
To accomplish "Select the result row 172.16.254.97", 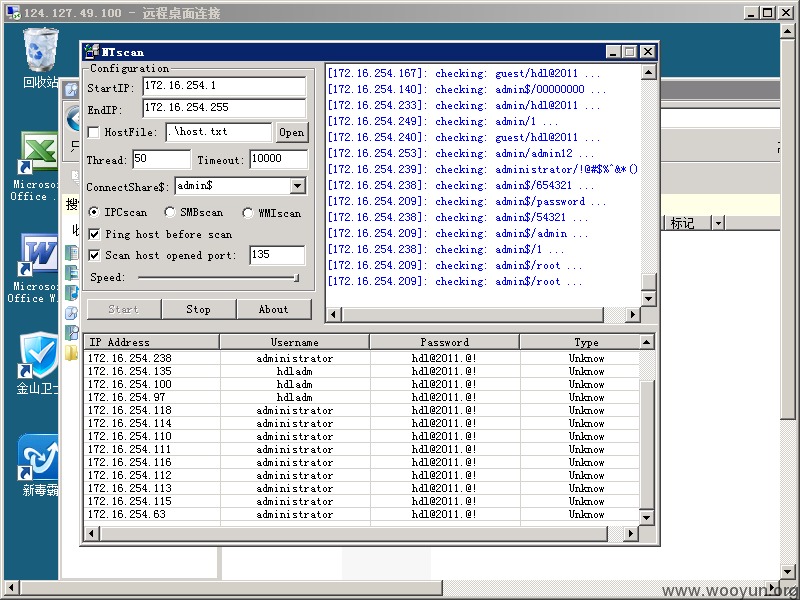I will (362, 397).
